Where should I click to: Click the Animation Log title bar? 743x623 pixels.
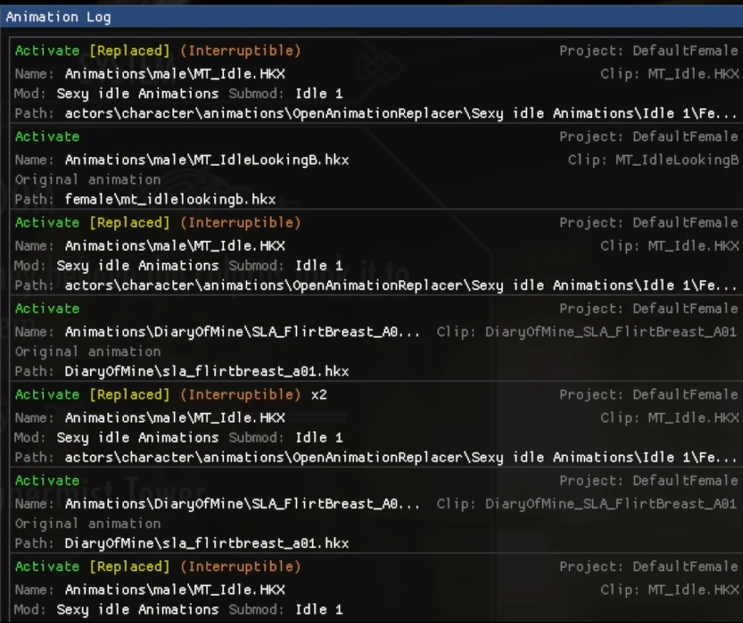372,17
